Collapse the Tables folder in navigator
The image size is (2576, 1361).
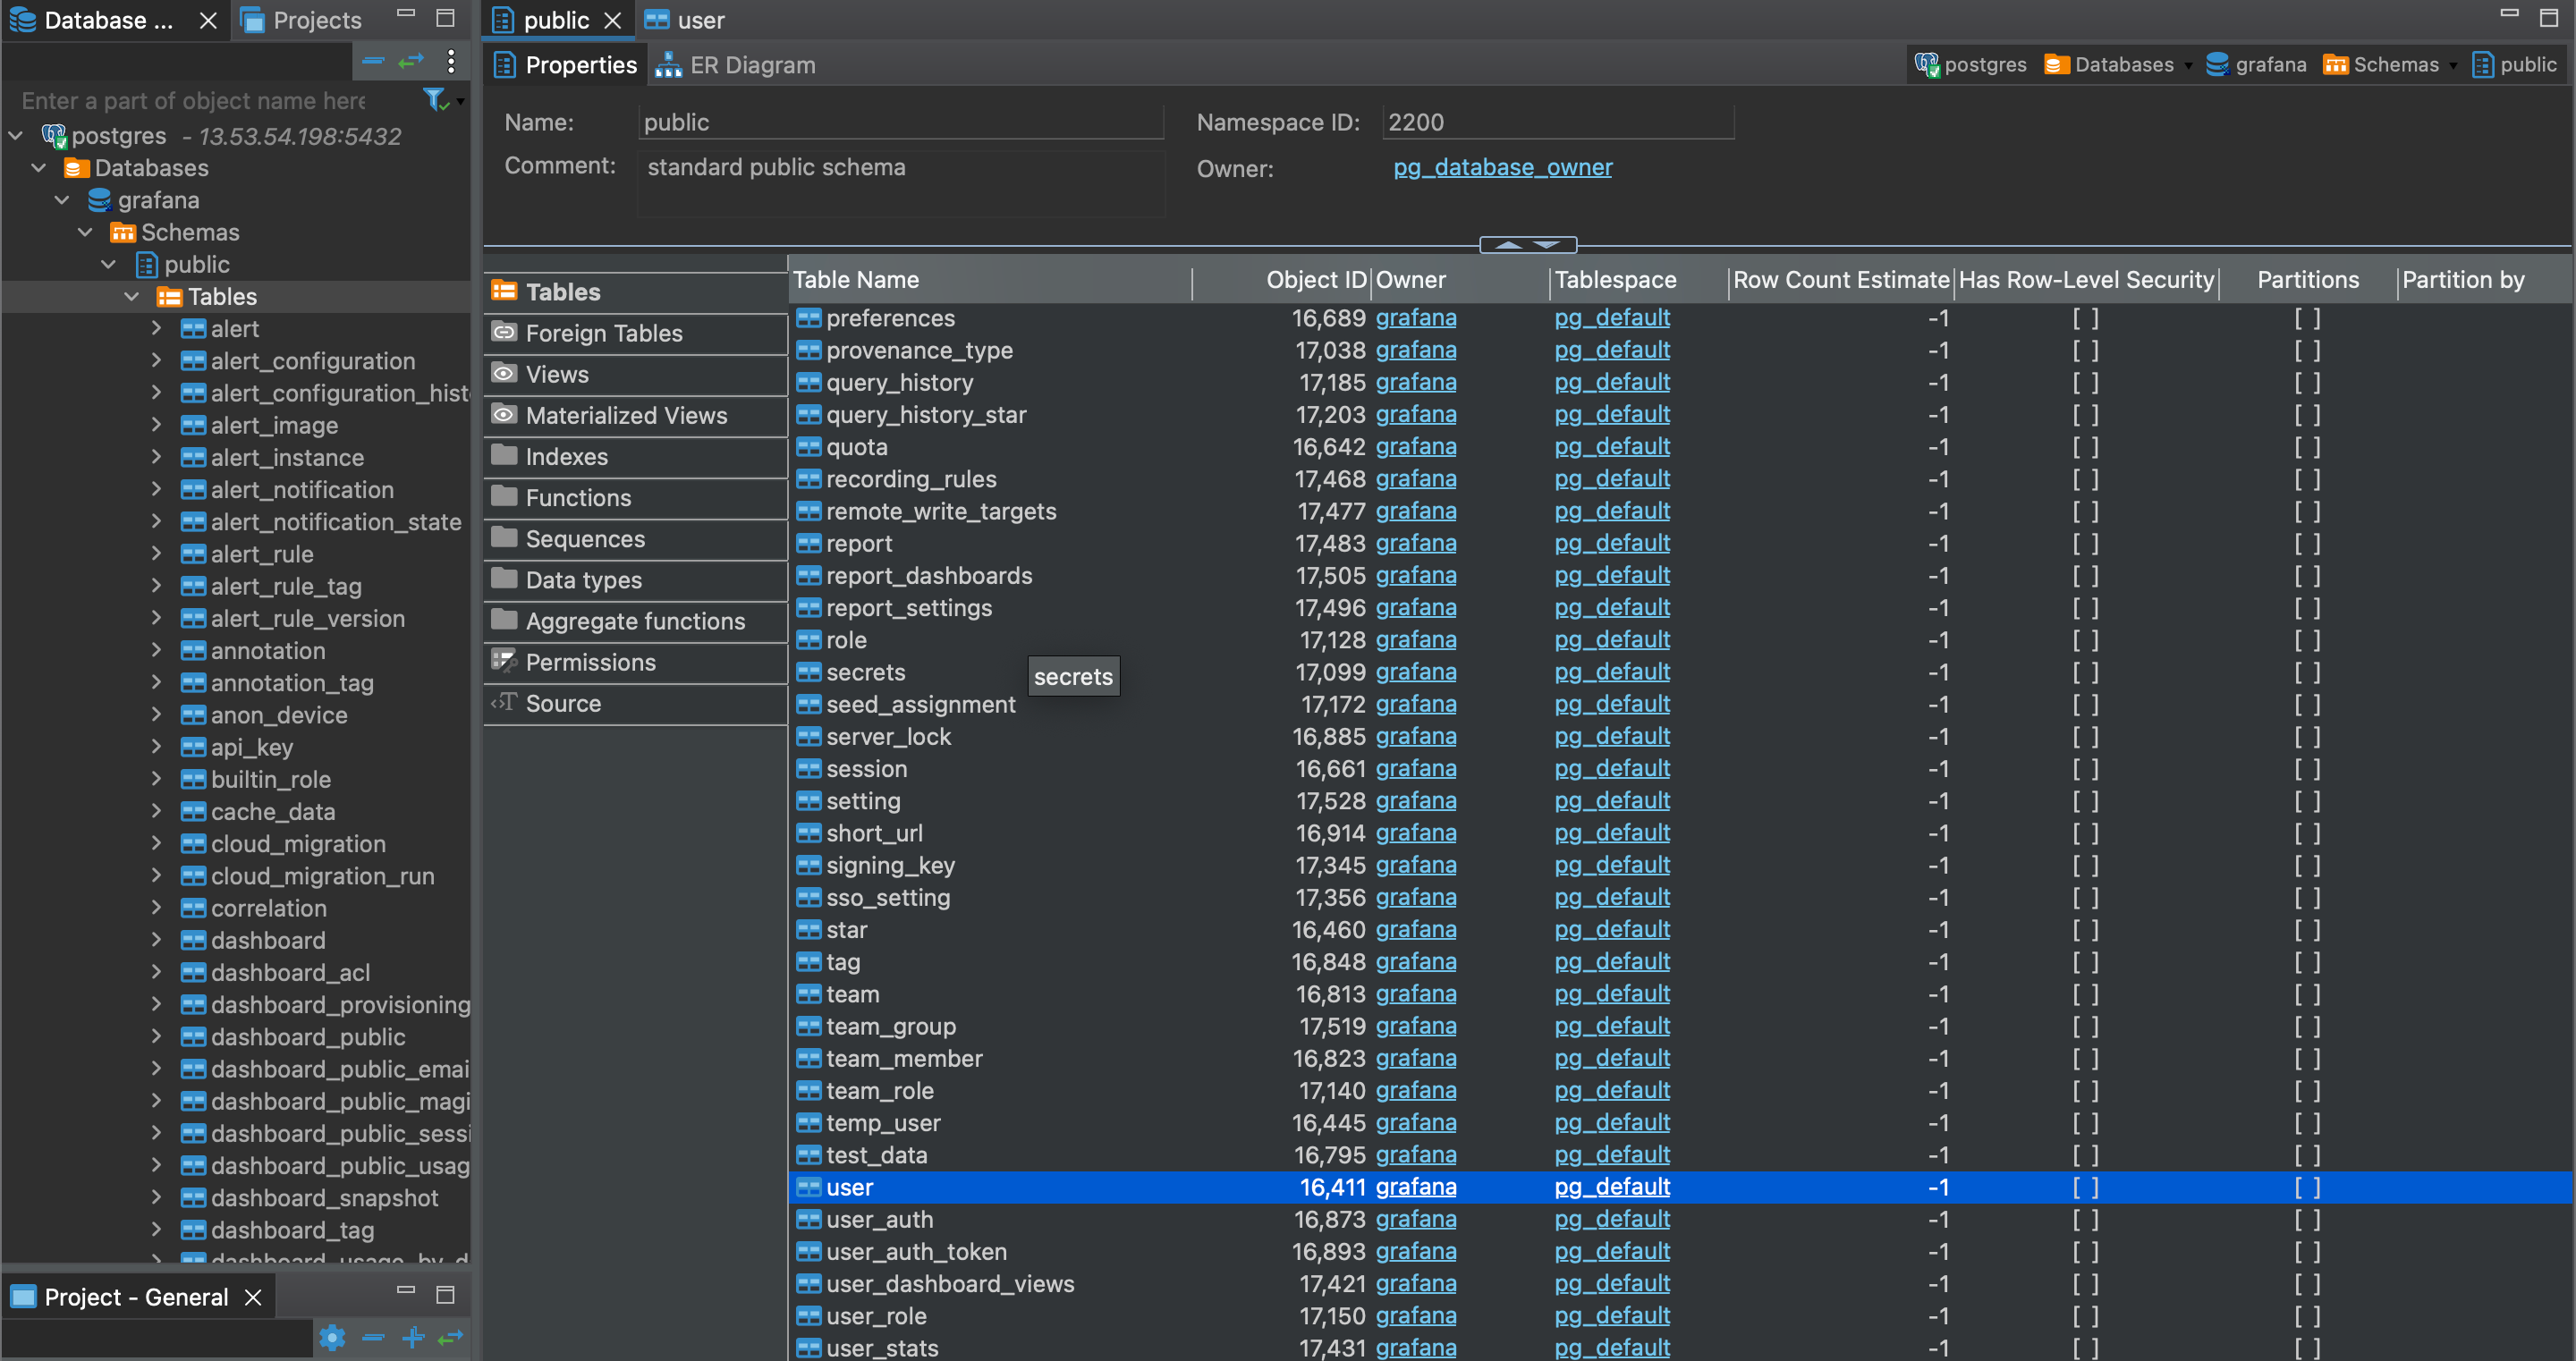click(x=132, y=297)
